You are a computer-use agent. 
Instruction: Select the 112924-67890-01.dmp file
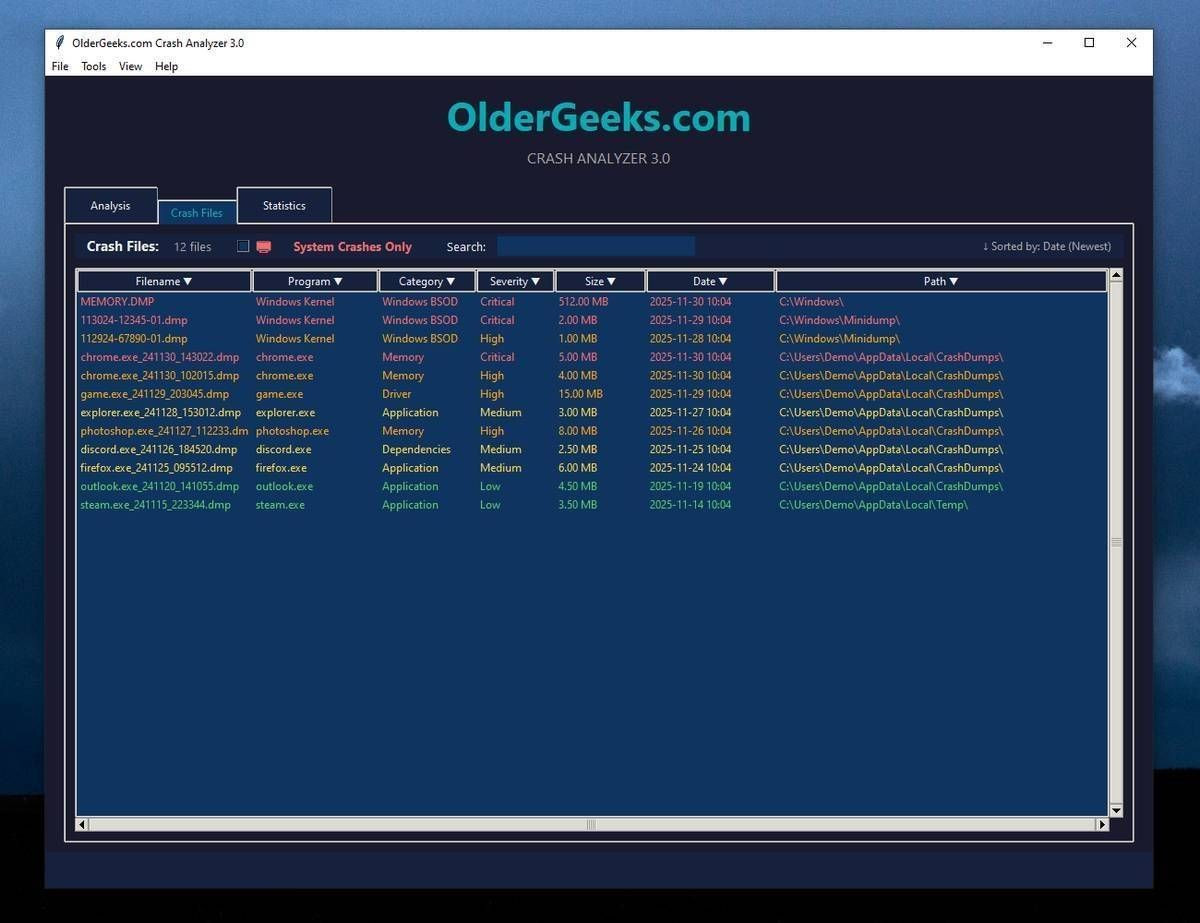pos(592,338)
